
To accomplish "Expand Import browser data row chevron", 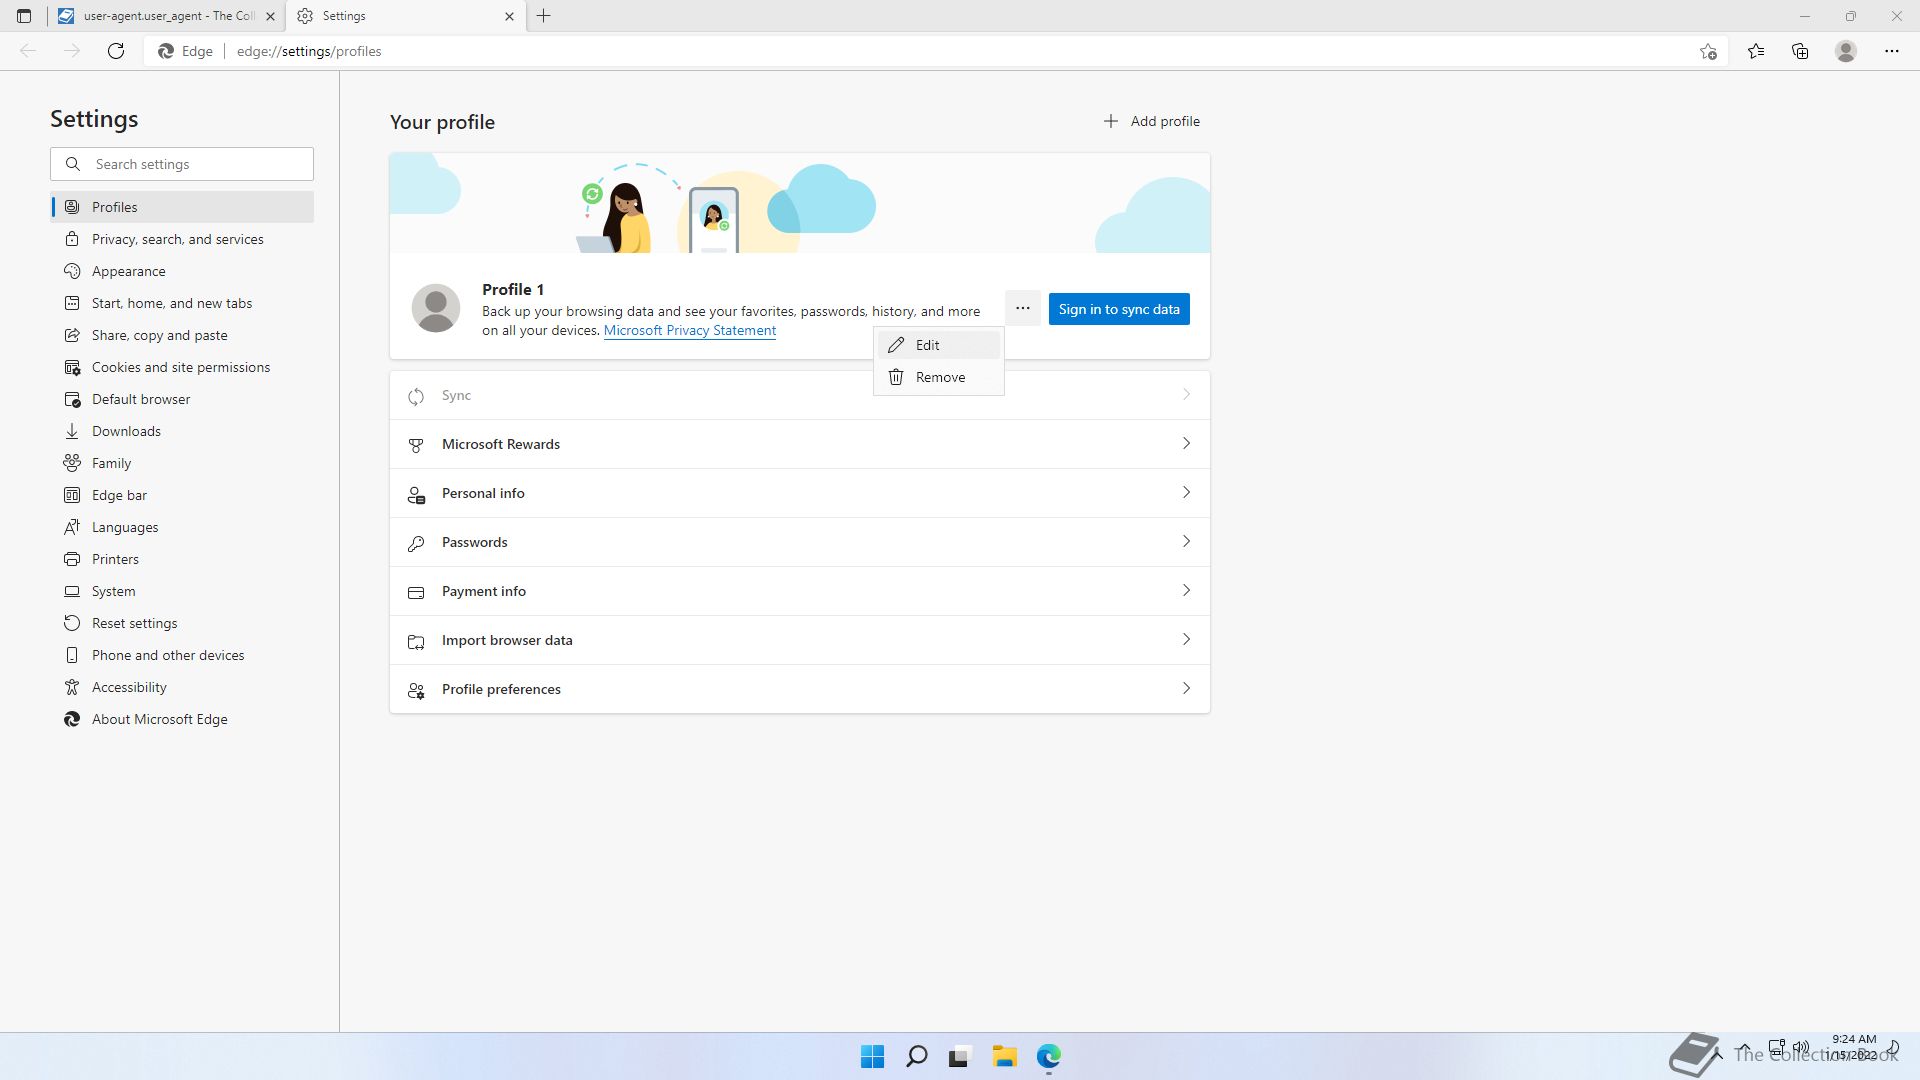I will point(1186,640).
